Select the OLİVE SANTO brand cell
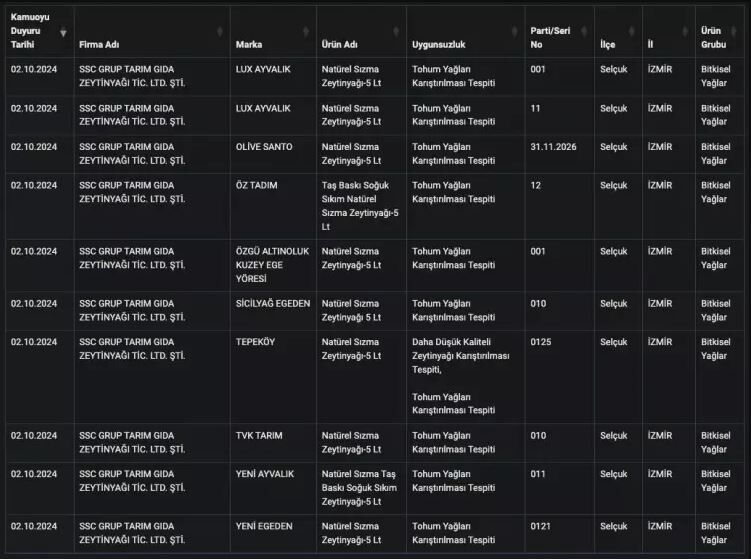The image size is (751, 559). pos(264,147)
